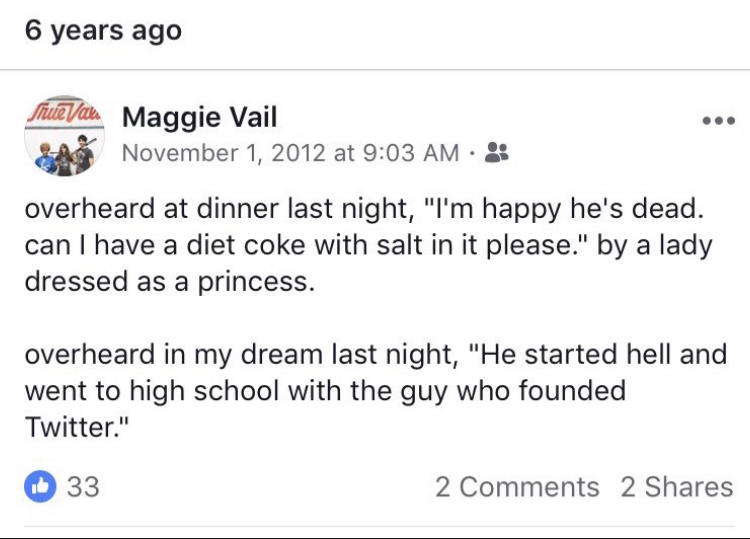Click the 'went to high school' line

tap(324, 390)
